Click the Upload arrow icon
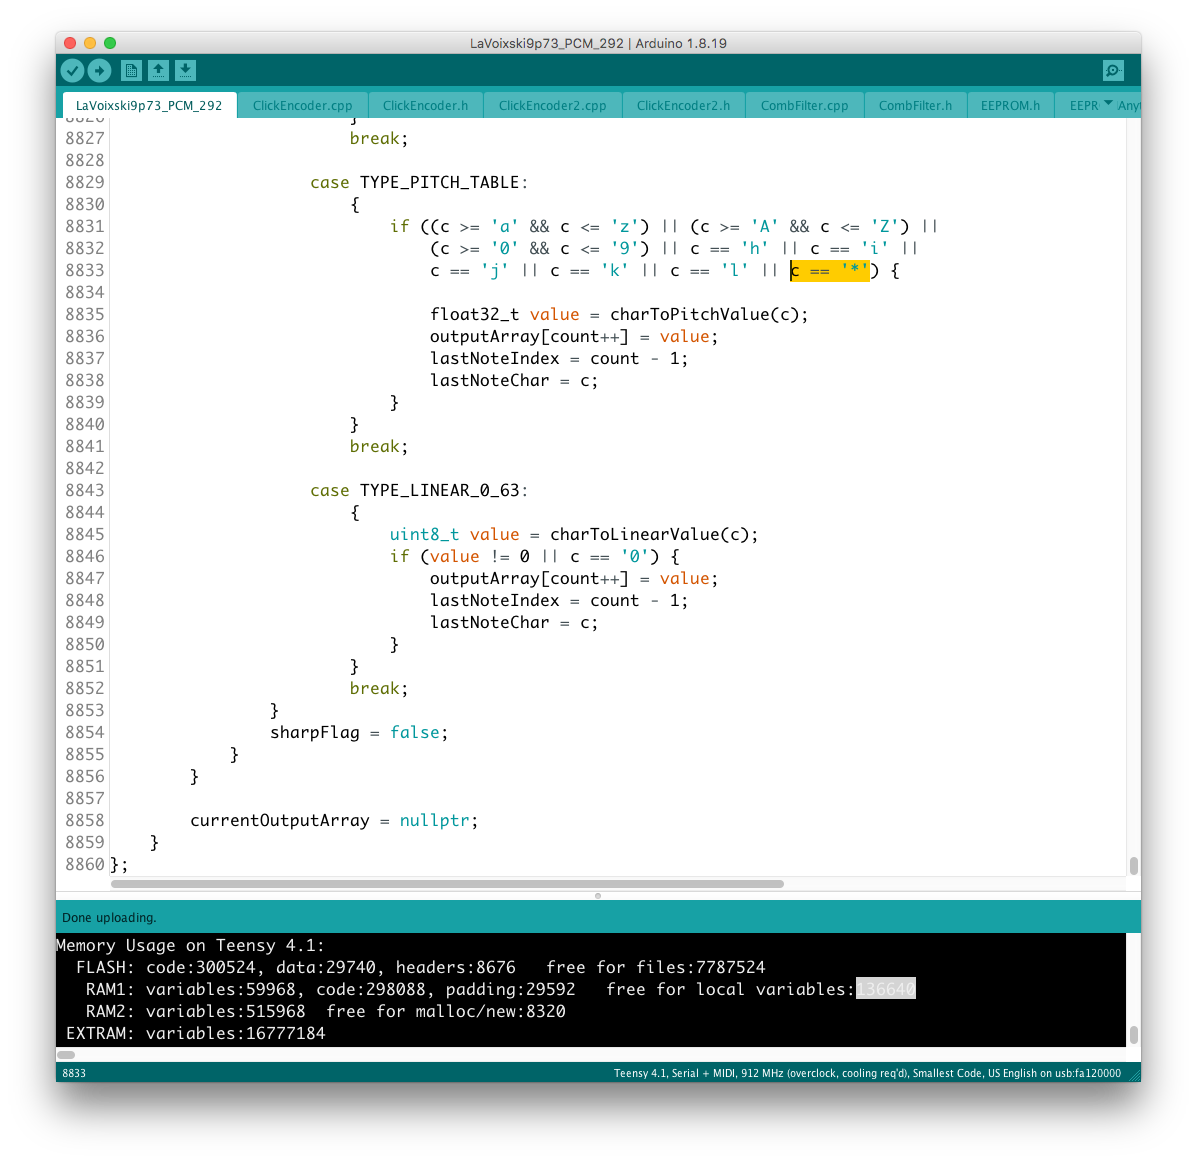The image size is (1197, 1162). [x=99, y=70]
